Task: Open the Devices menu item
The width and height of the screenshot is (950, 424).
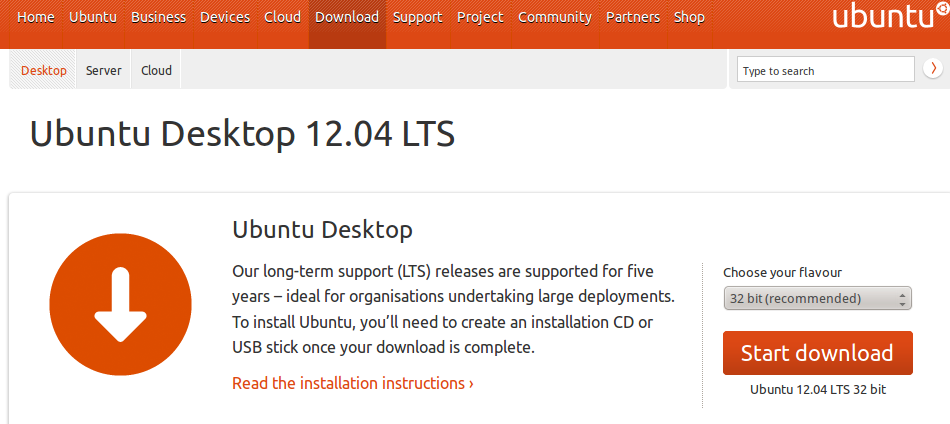Action: tap(225, 17)
